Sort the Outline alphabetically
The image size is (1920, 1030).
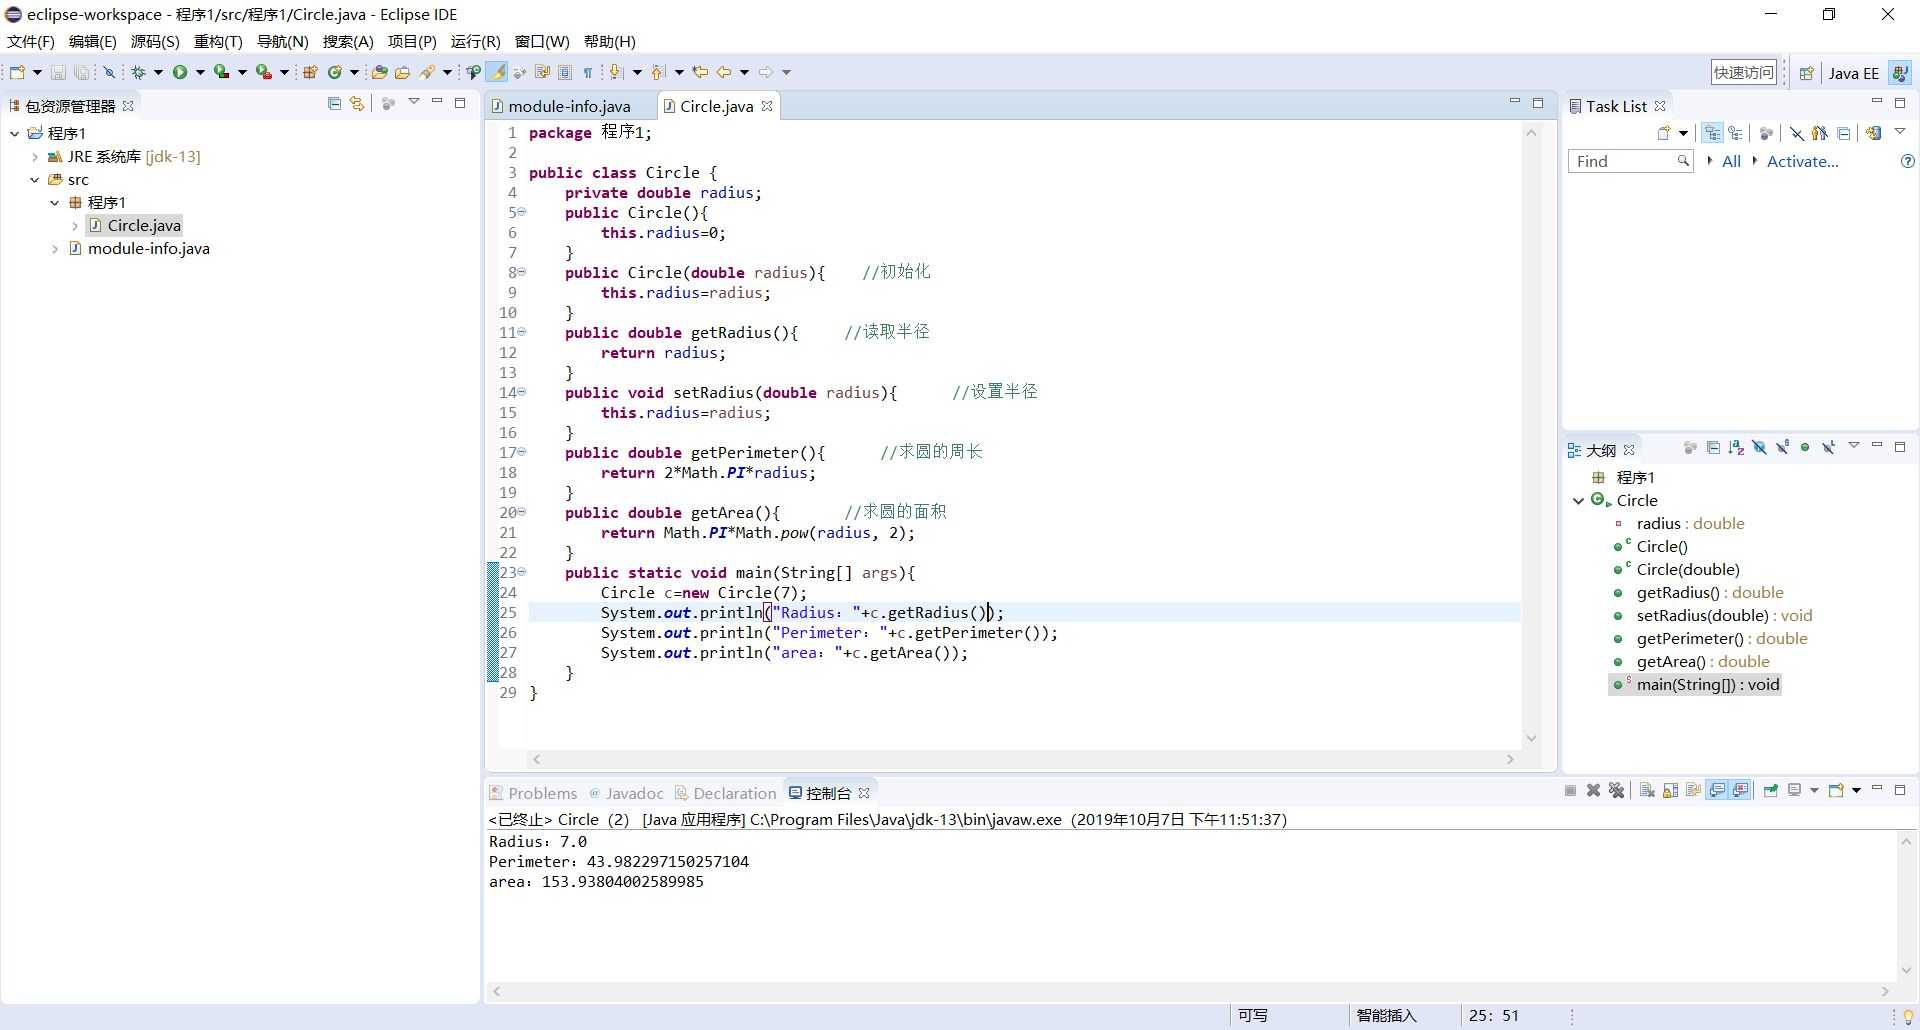1736,448
